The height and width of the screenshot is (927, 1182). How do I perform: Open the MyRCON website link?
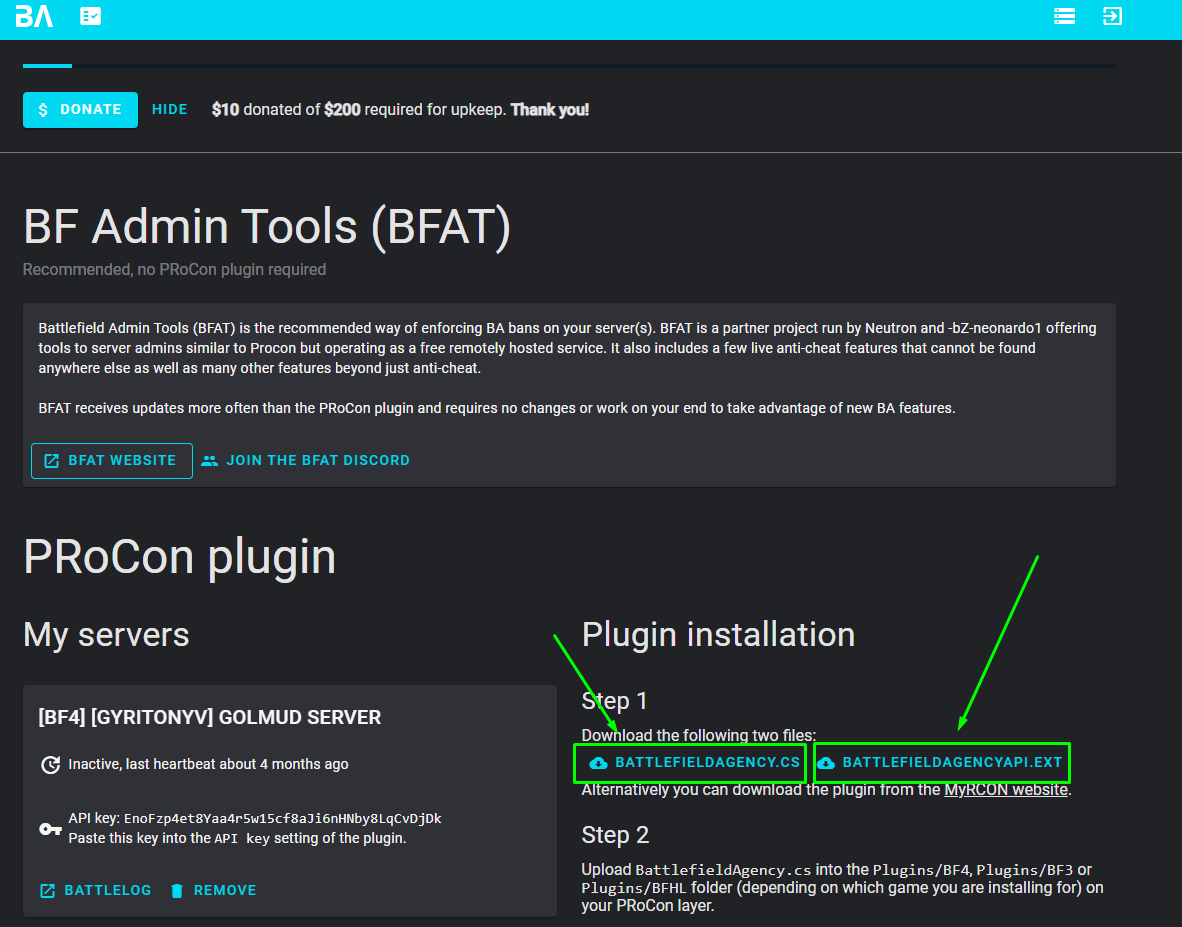[x=1005, y=790]
